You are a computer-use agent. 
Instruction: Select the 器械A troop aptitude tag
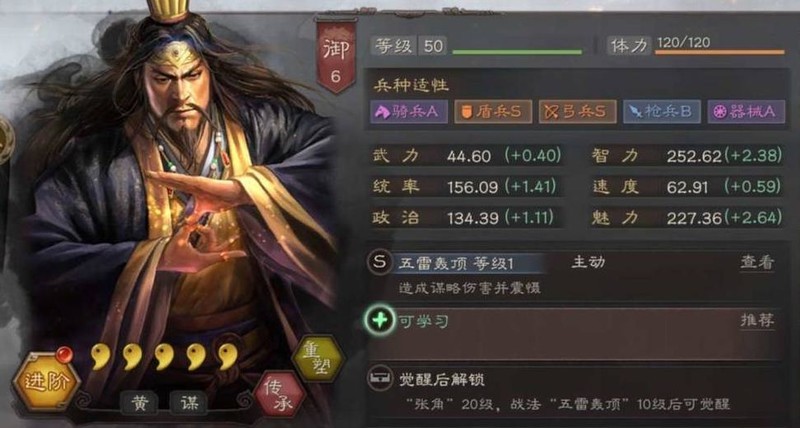click(746, 111)
